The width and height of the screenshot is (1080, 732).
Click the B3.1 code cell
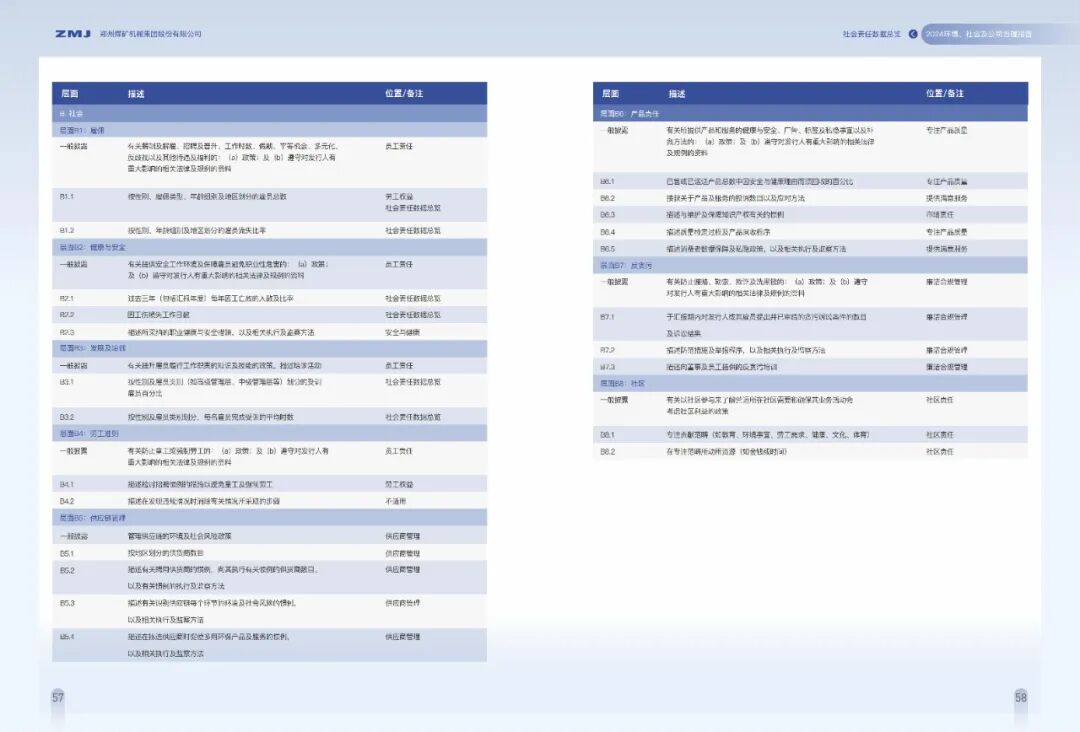pyautogui.click(x=67, y=382)
